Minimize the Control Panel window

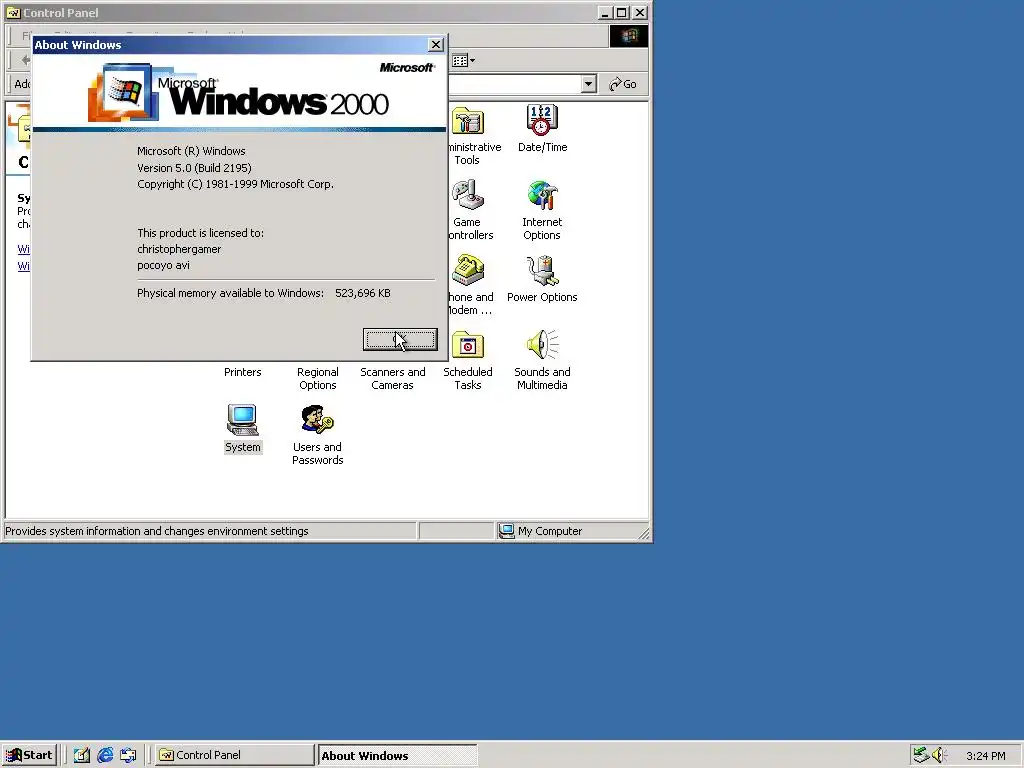point(605,12)
